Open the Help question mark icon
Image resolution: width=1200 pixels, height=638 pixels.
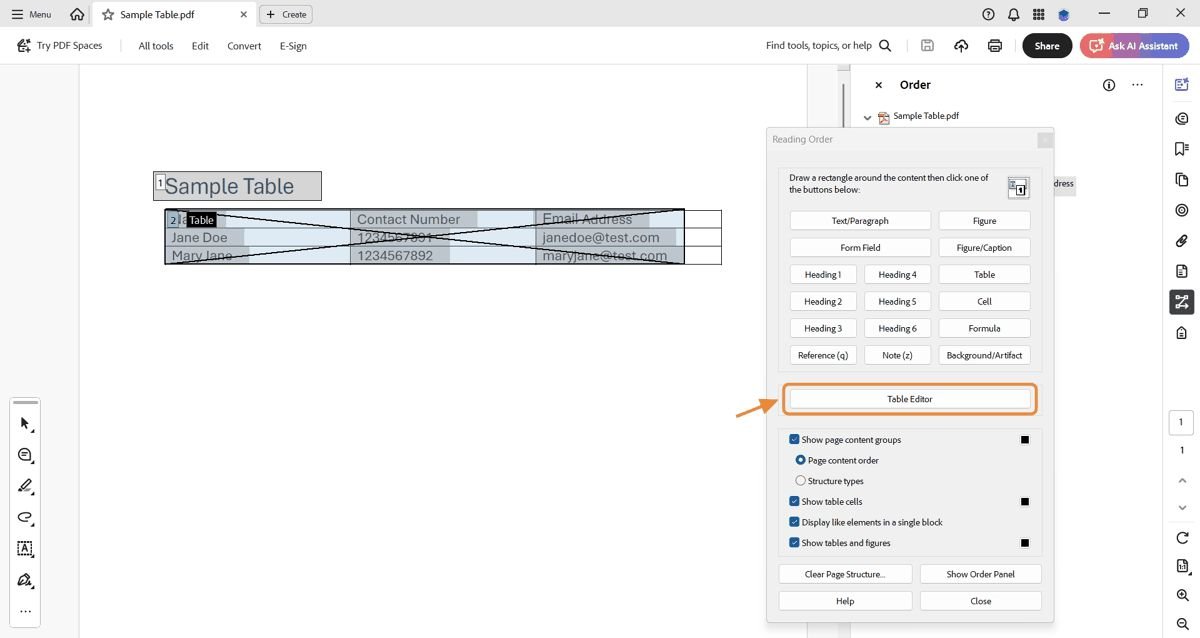(989, 14)
